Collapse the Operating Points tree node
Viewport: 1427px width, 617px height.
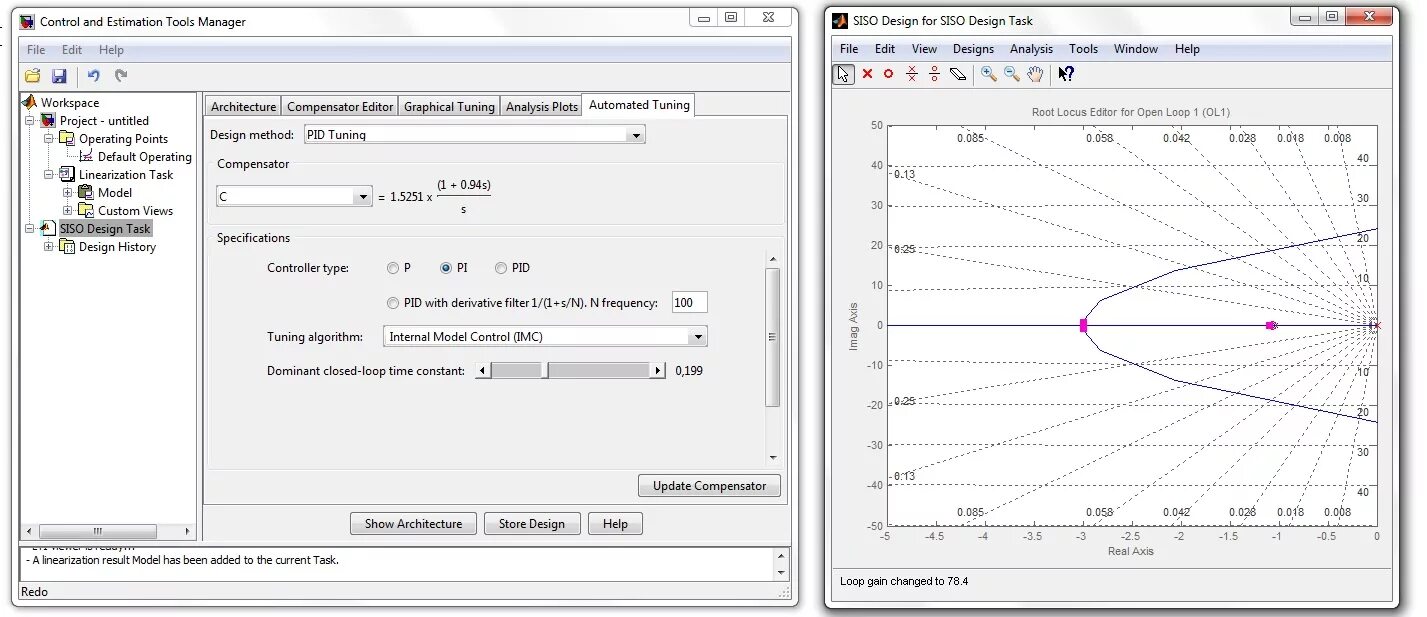pos(49,138)
